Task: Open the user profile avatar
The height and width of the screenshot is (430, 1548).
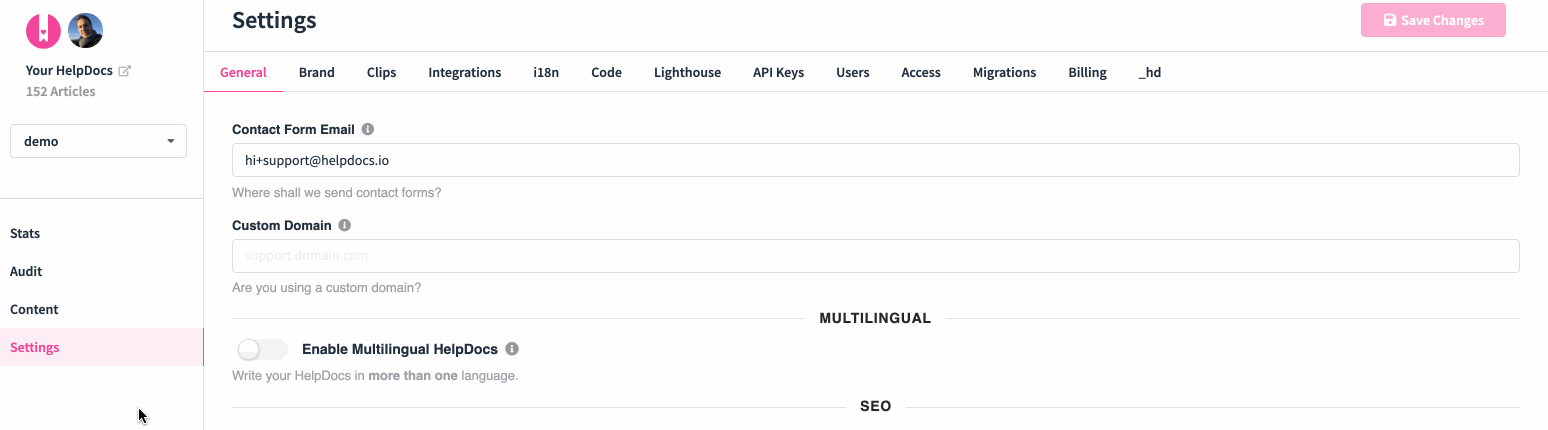Action: click(86, 31)
